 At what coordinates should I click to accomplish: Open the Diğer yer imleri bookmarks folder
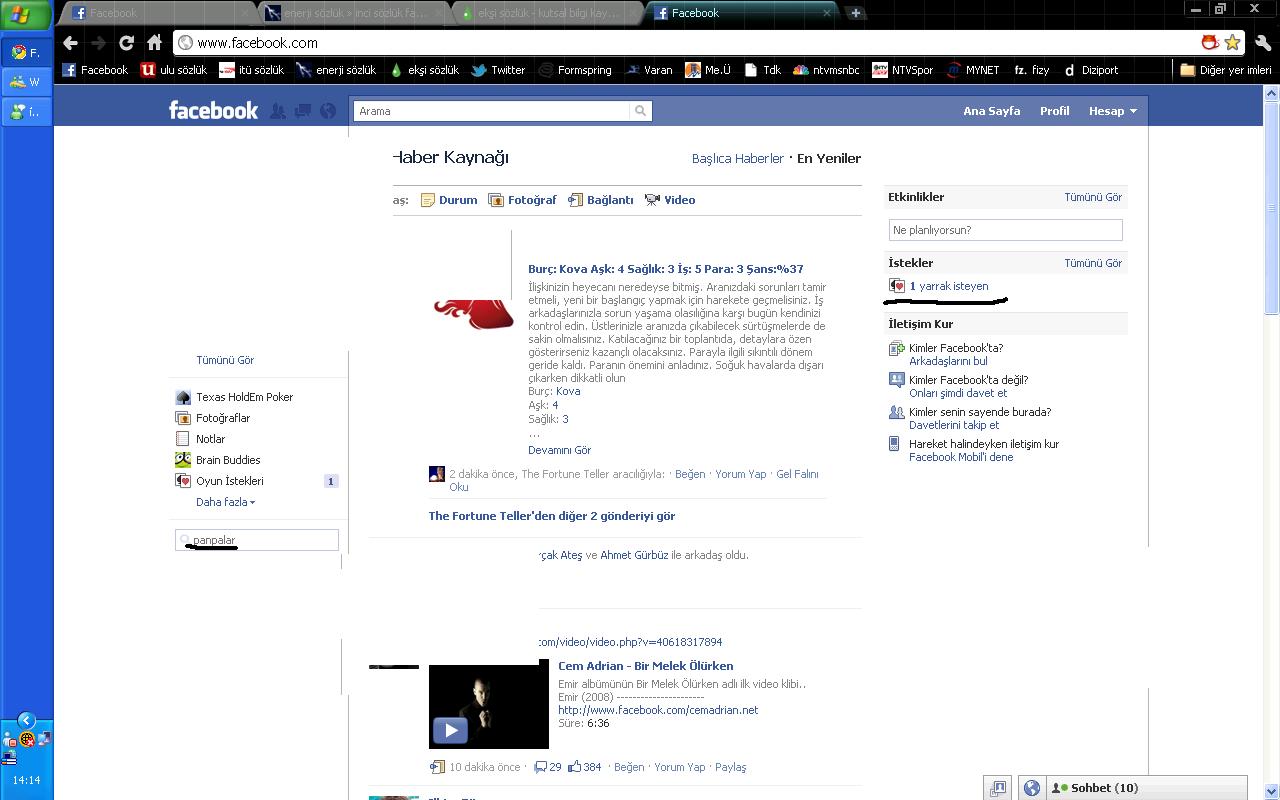coord(1226,70)
